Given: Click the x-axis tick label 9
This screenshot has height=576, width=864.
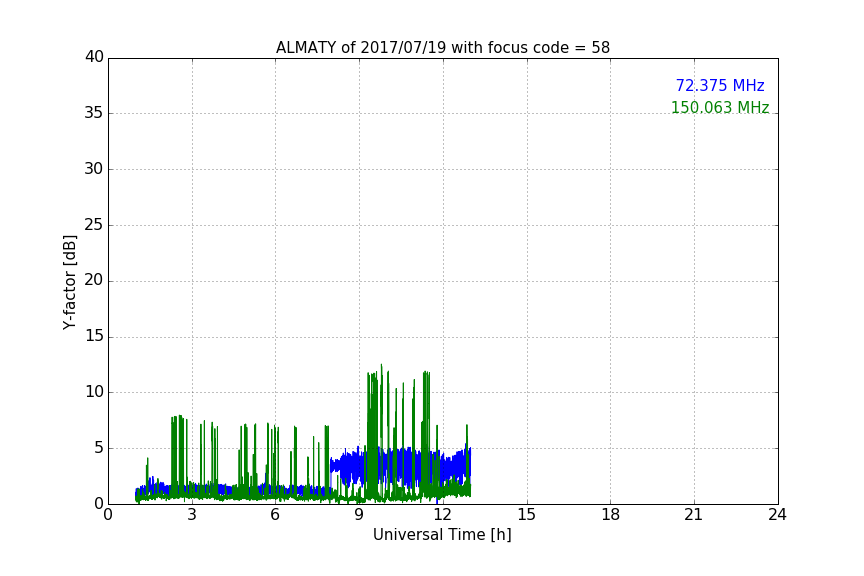Looking at the screenshot, I should coord(359,515).
